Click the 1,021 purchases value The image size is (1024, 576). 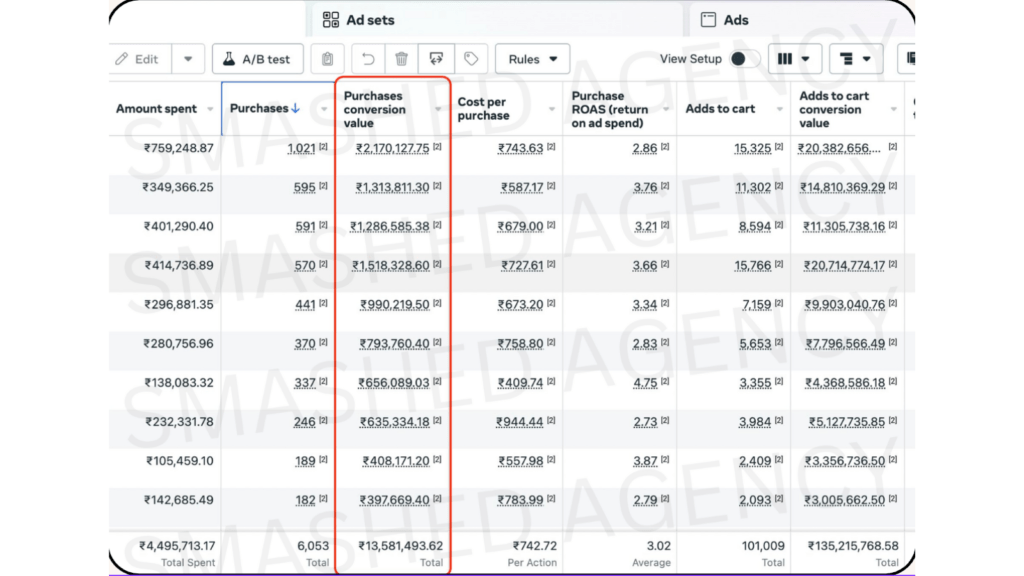coord(301,148)
